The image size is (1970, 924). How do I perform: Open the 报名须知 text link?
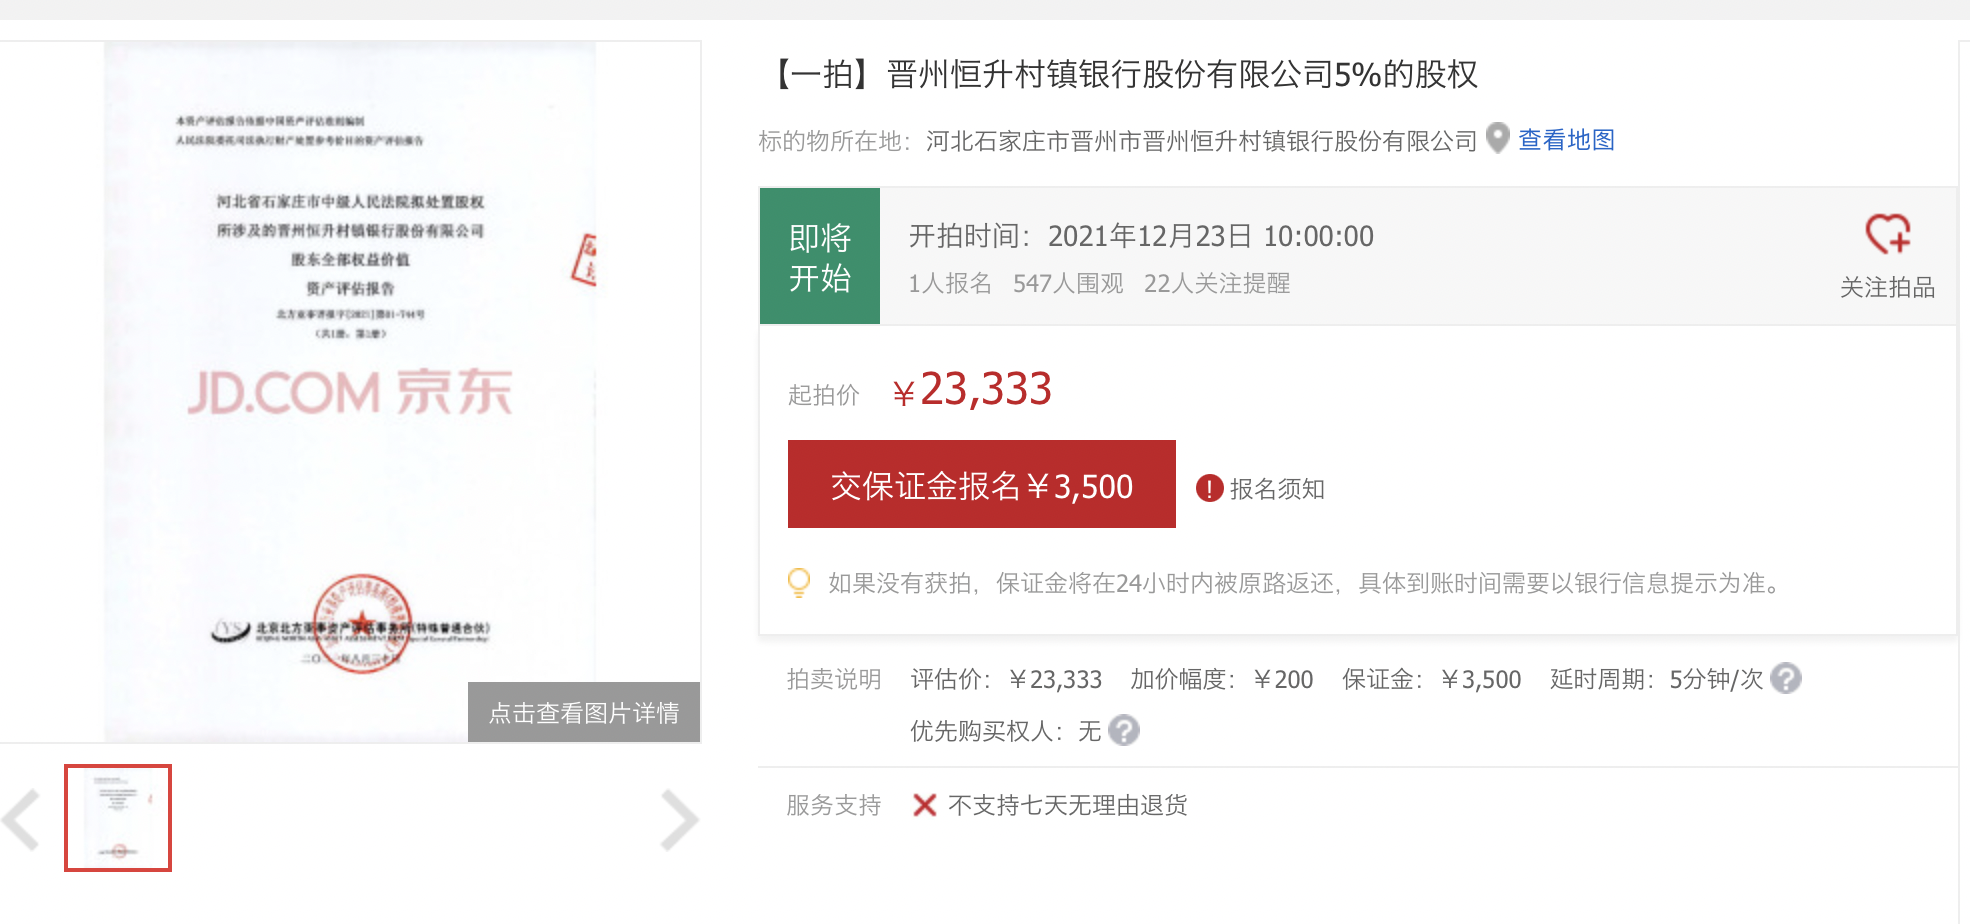(1277, 489)
